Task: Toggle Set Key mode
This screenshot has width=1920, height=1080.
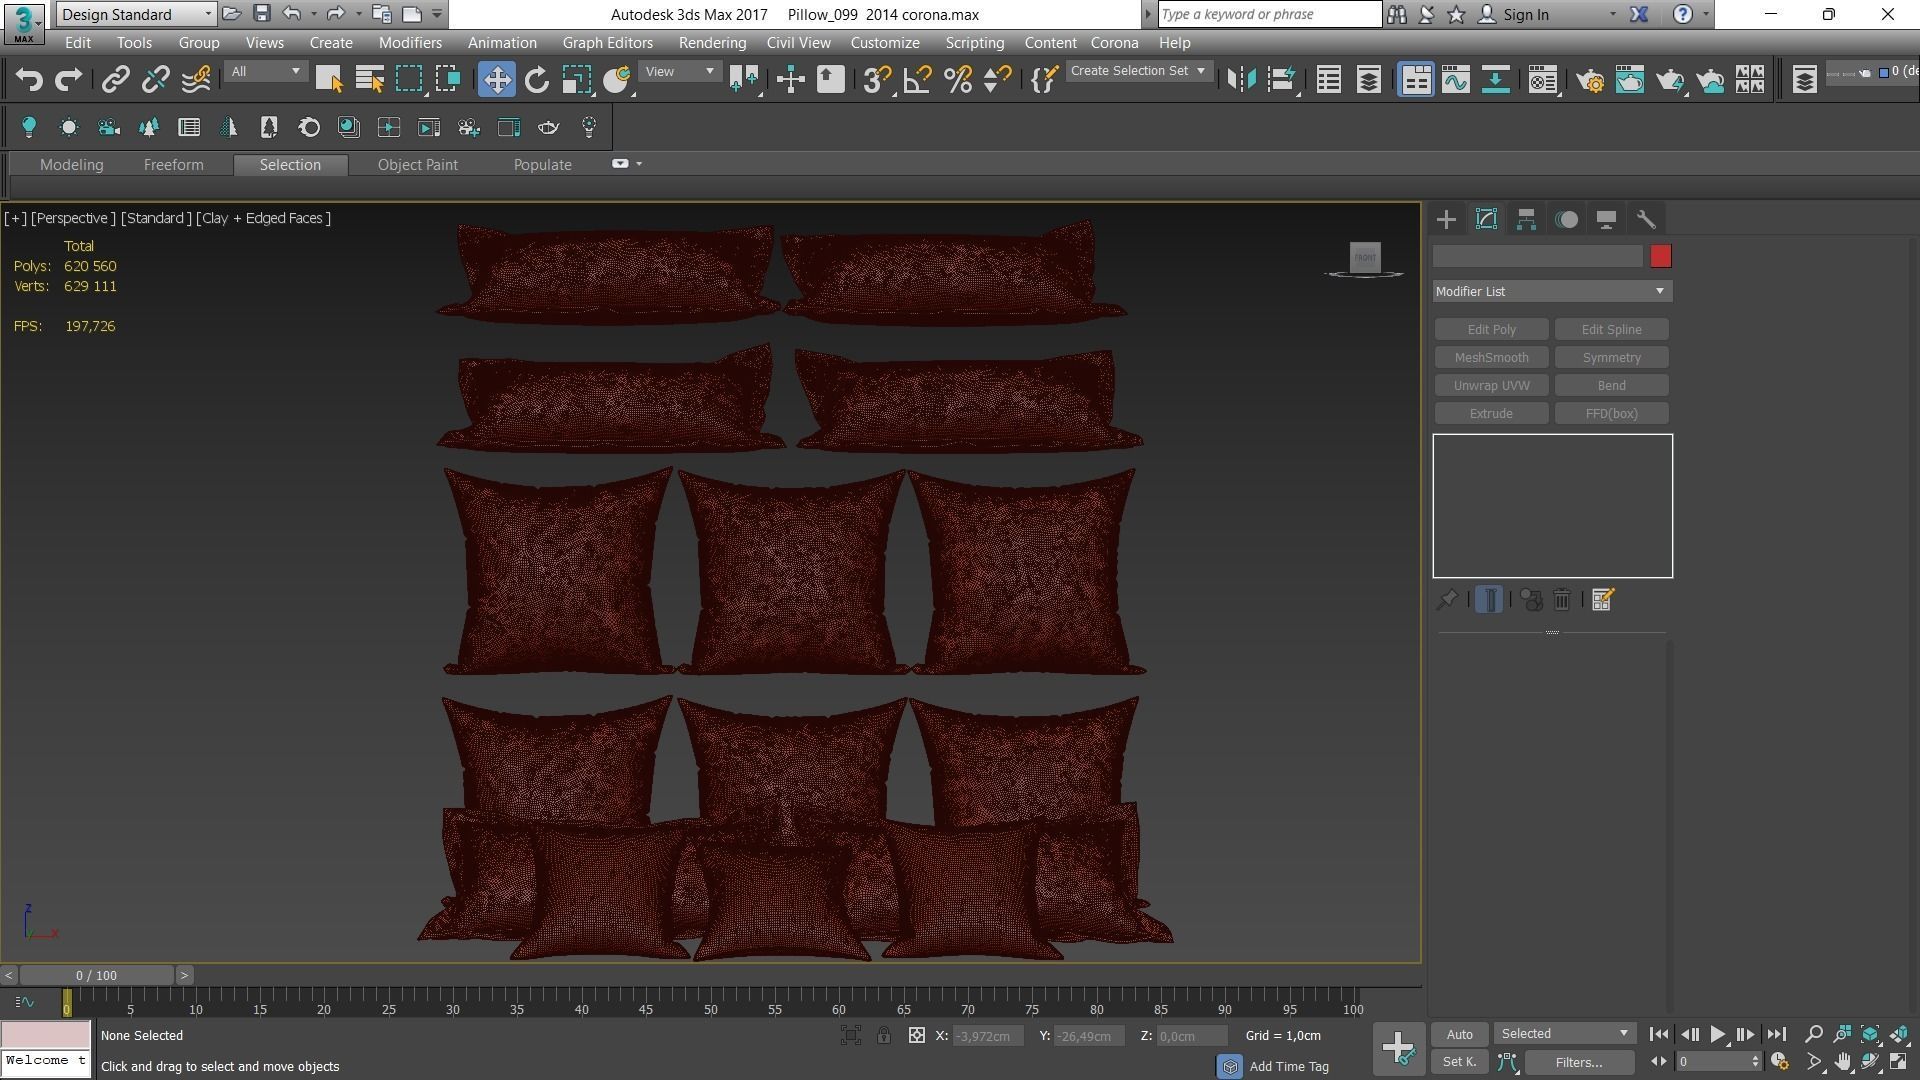Action: click(1459, 1062)
